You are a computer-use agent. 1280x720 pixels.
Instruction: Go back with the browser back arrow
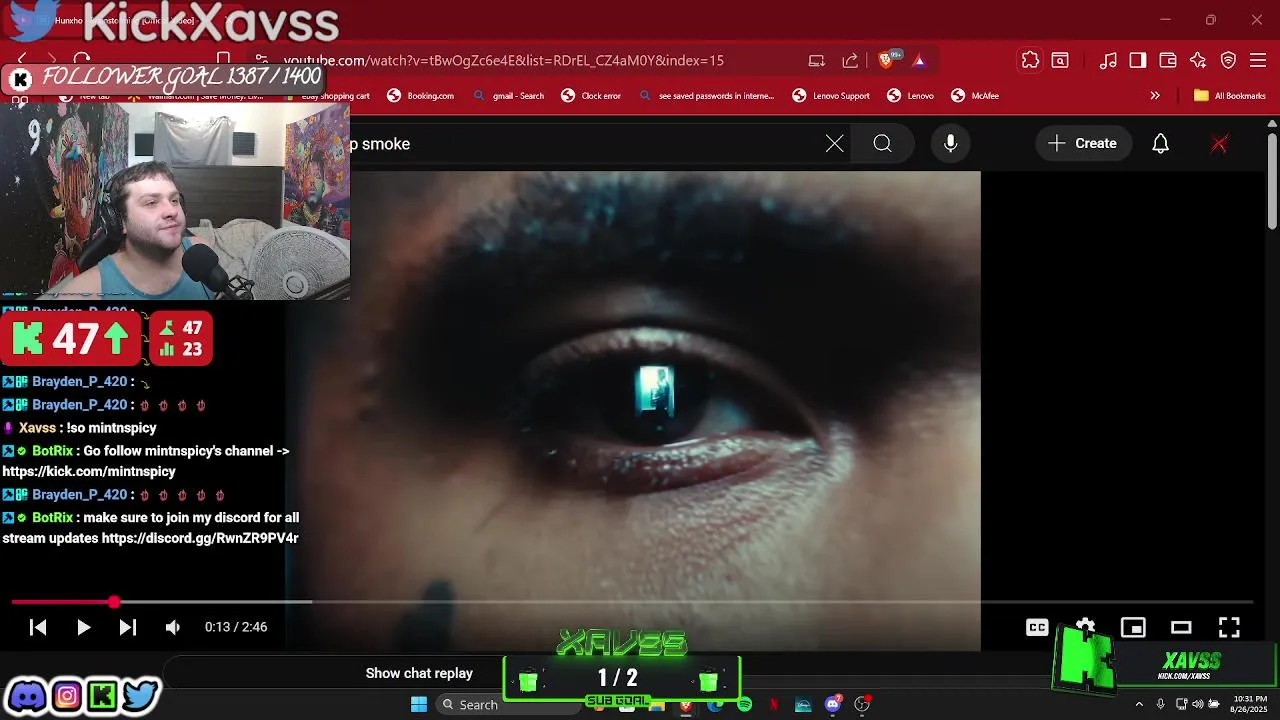point(22,60)
